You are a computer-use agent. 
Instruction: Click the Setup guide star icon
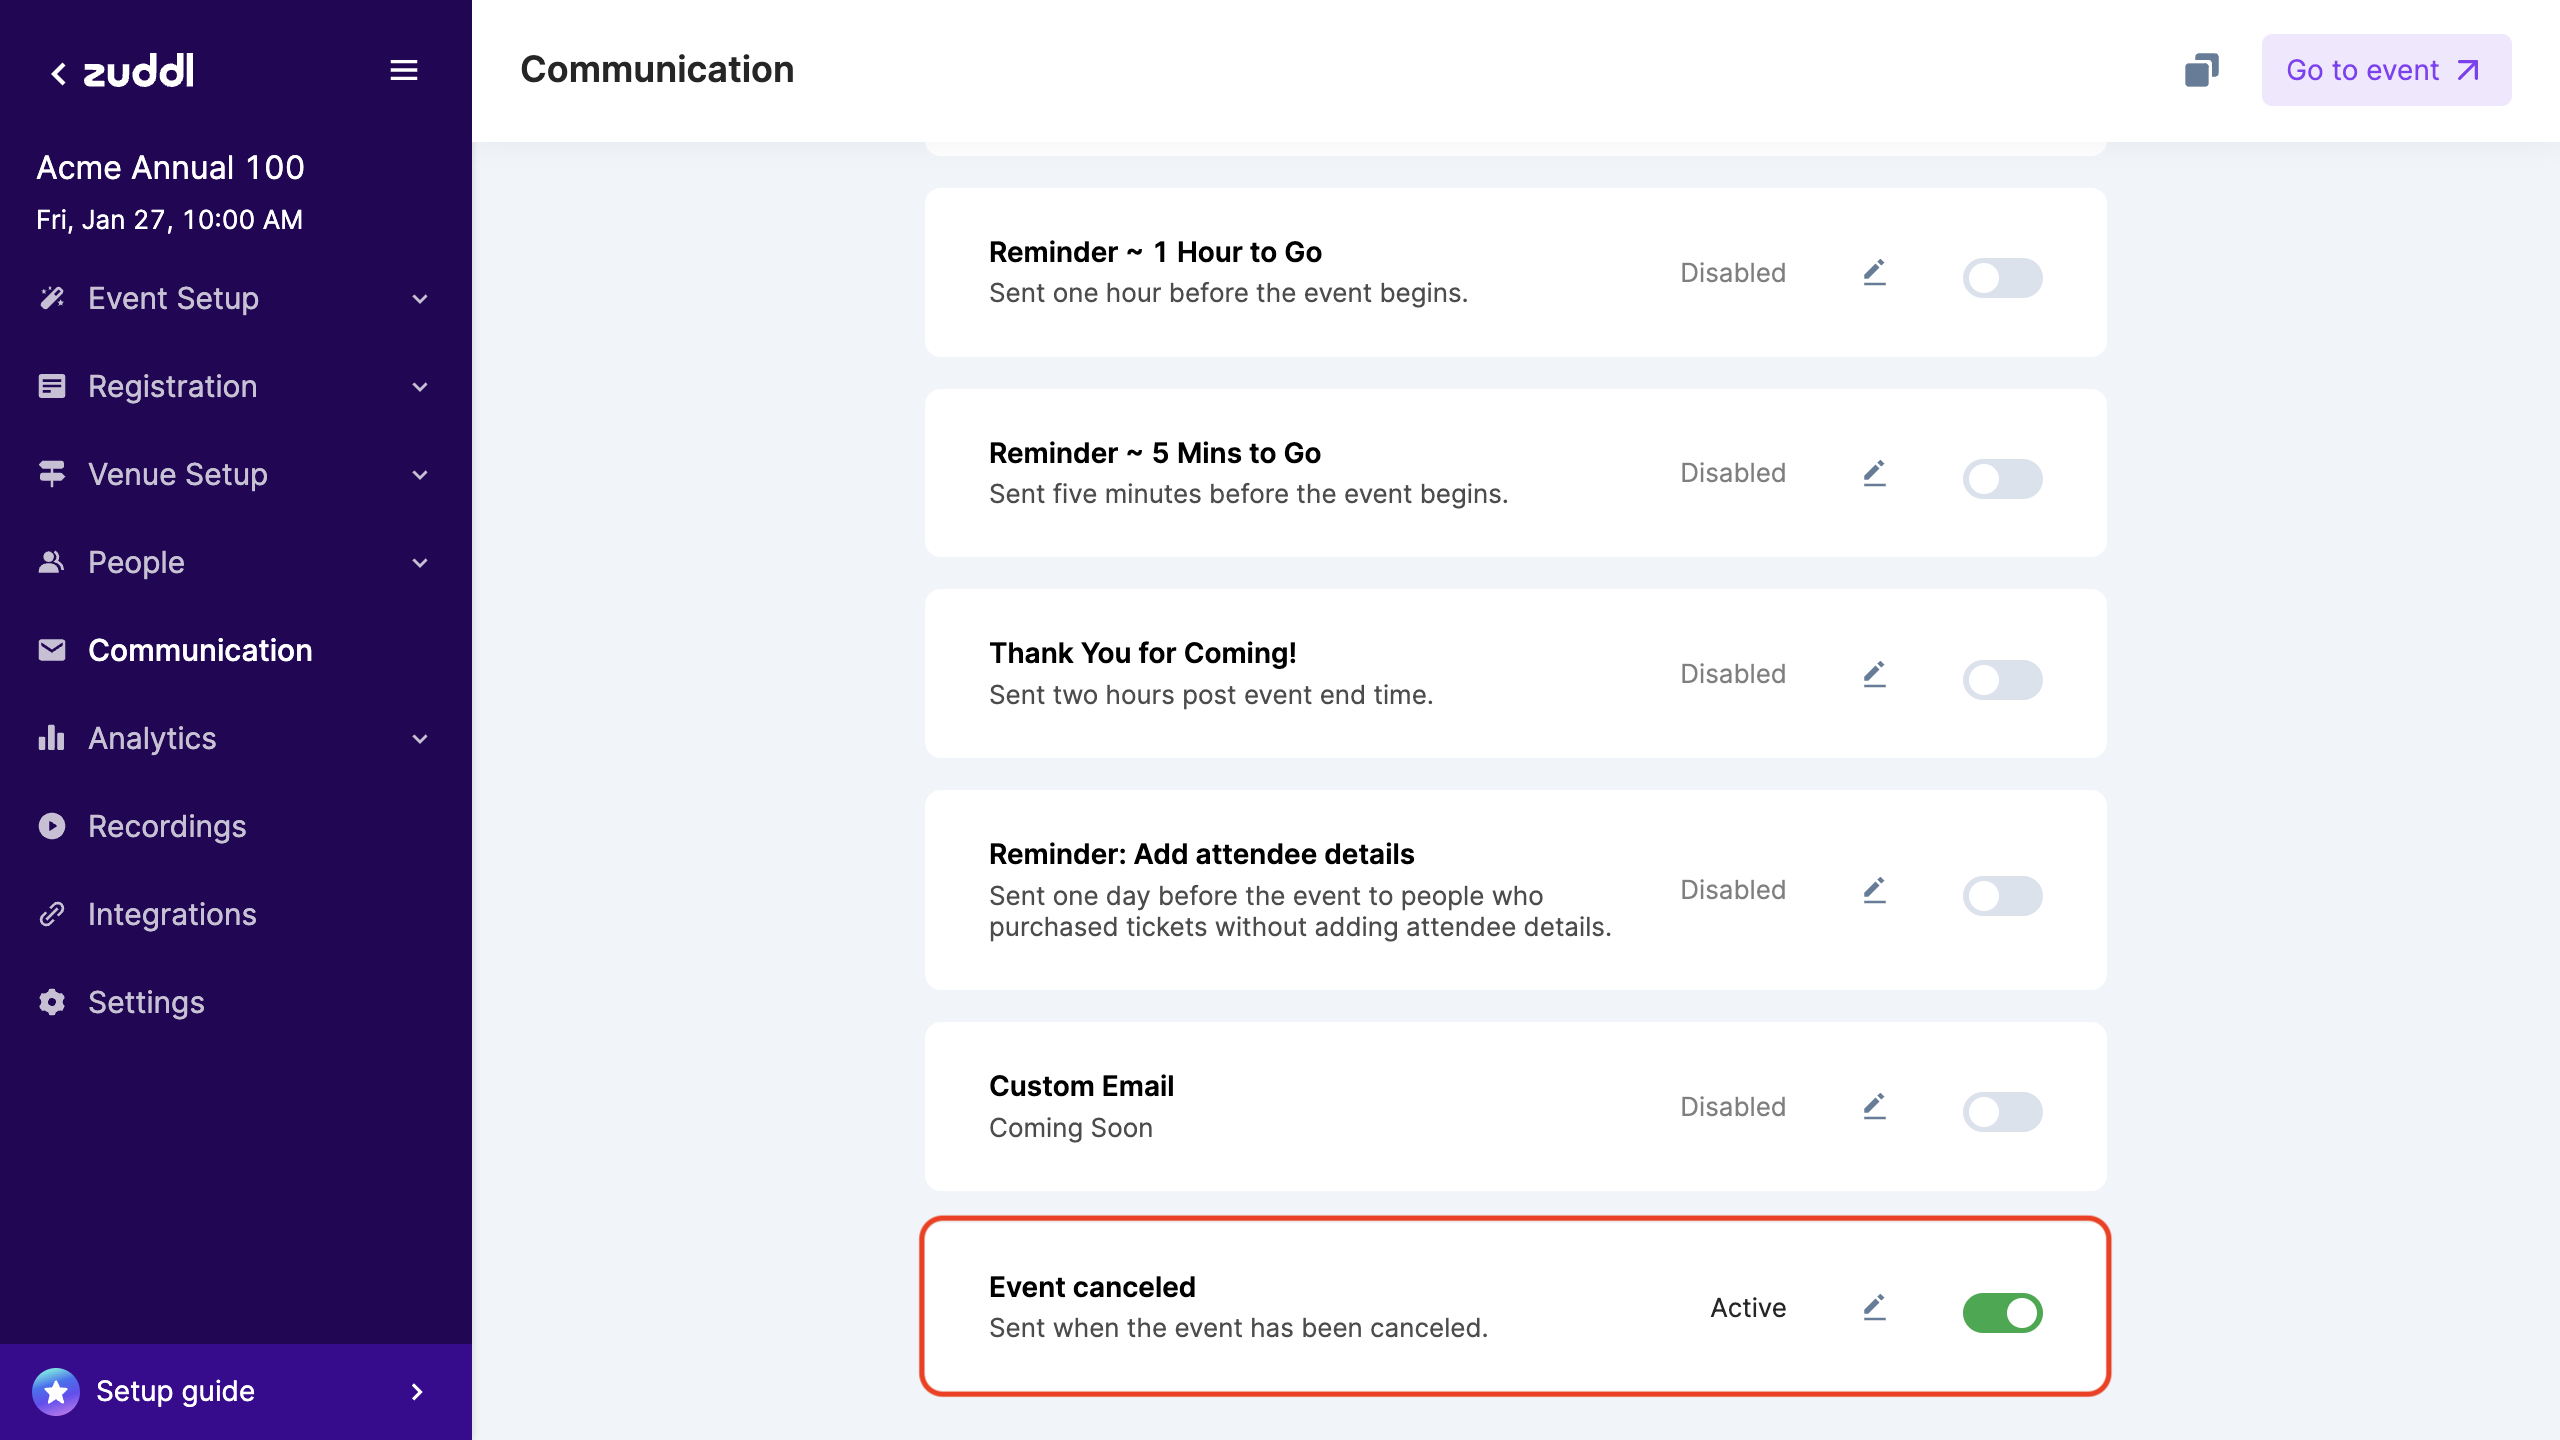click(56, 1391)
